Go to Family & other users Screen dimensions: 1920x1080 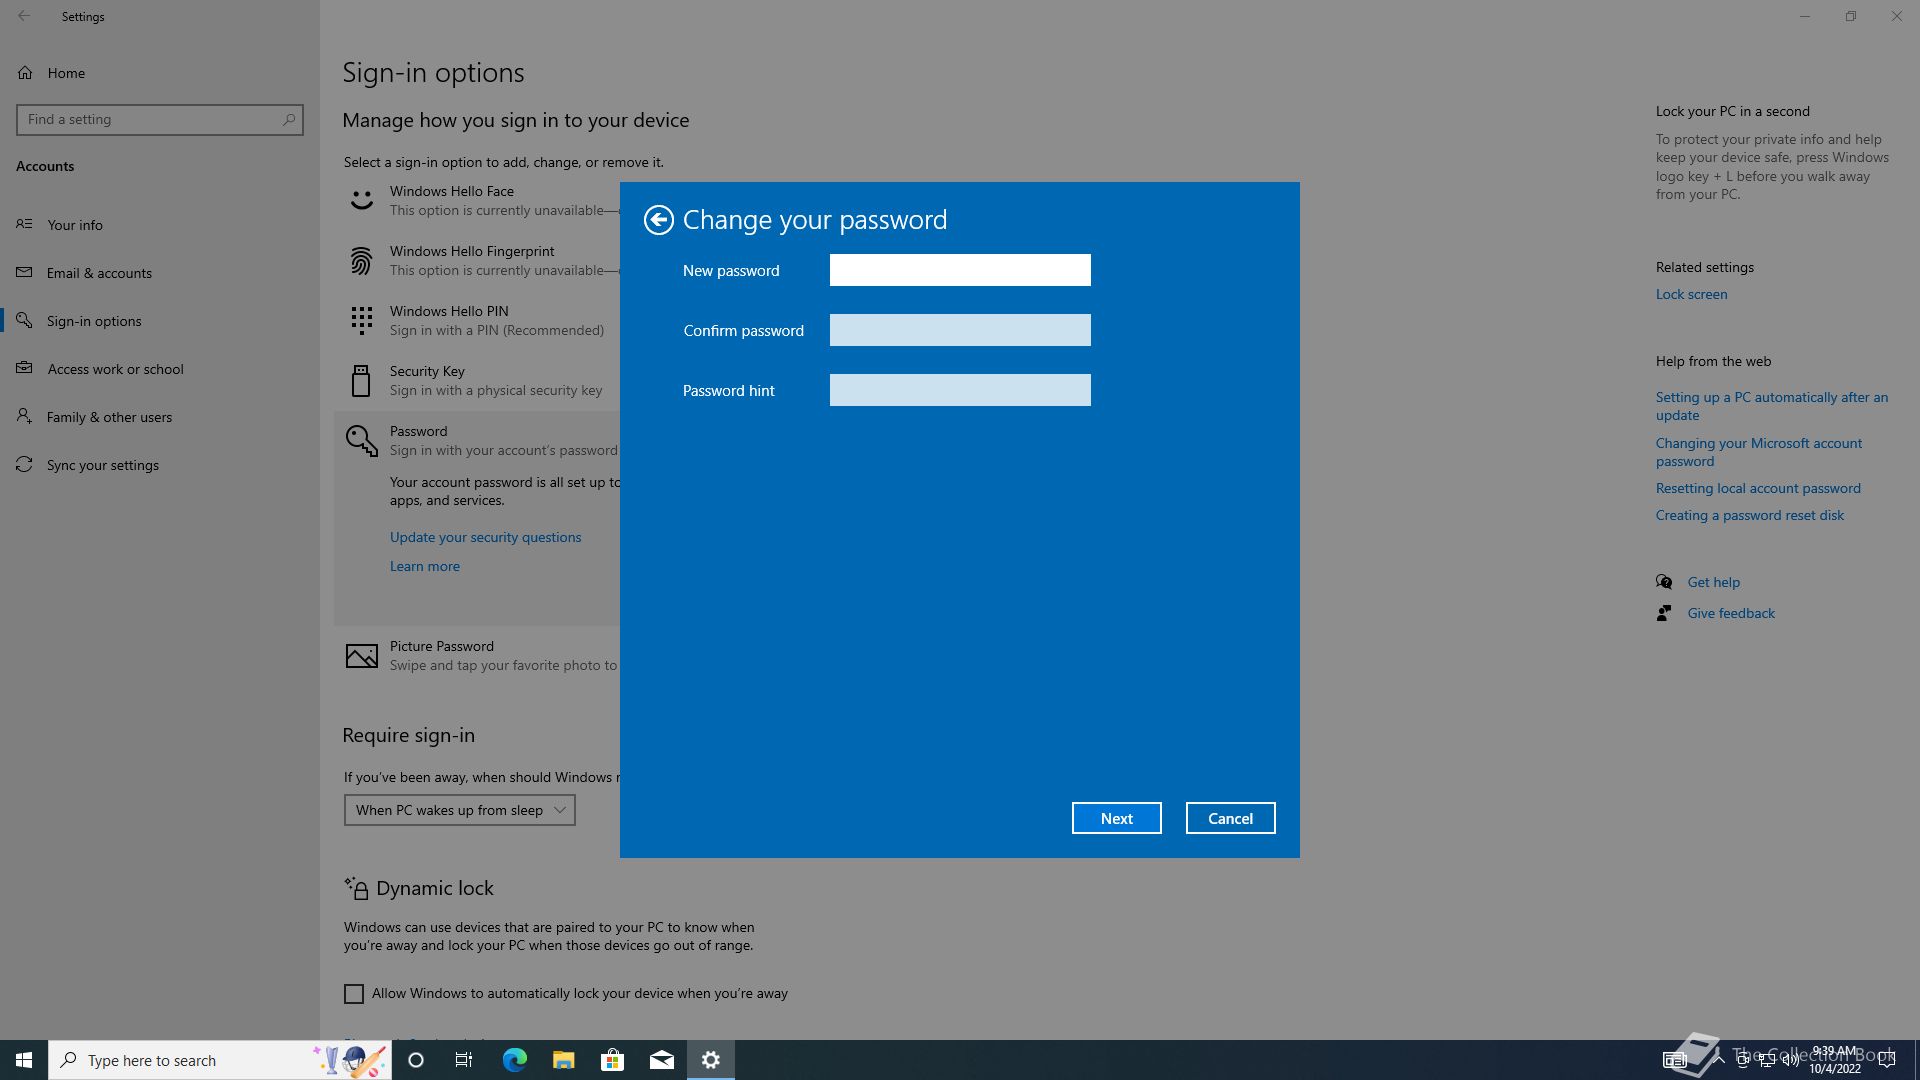pos(109,417)
